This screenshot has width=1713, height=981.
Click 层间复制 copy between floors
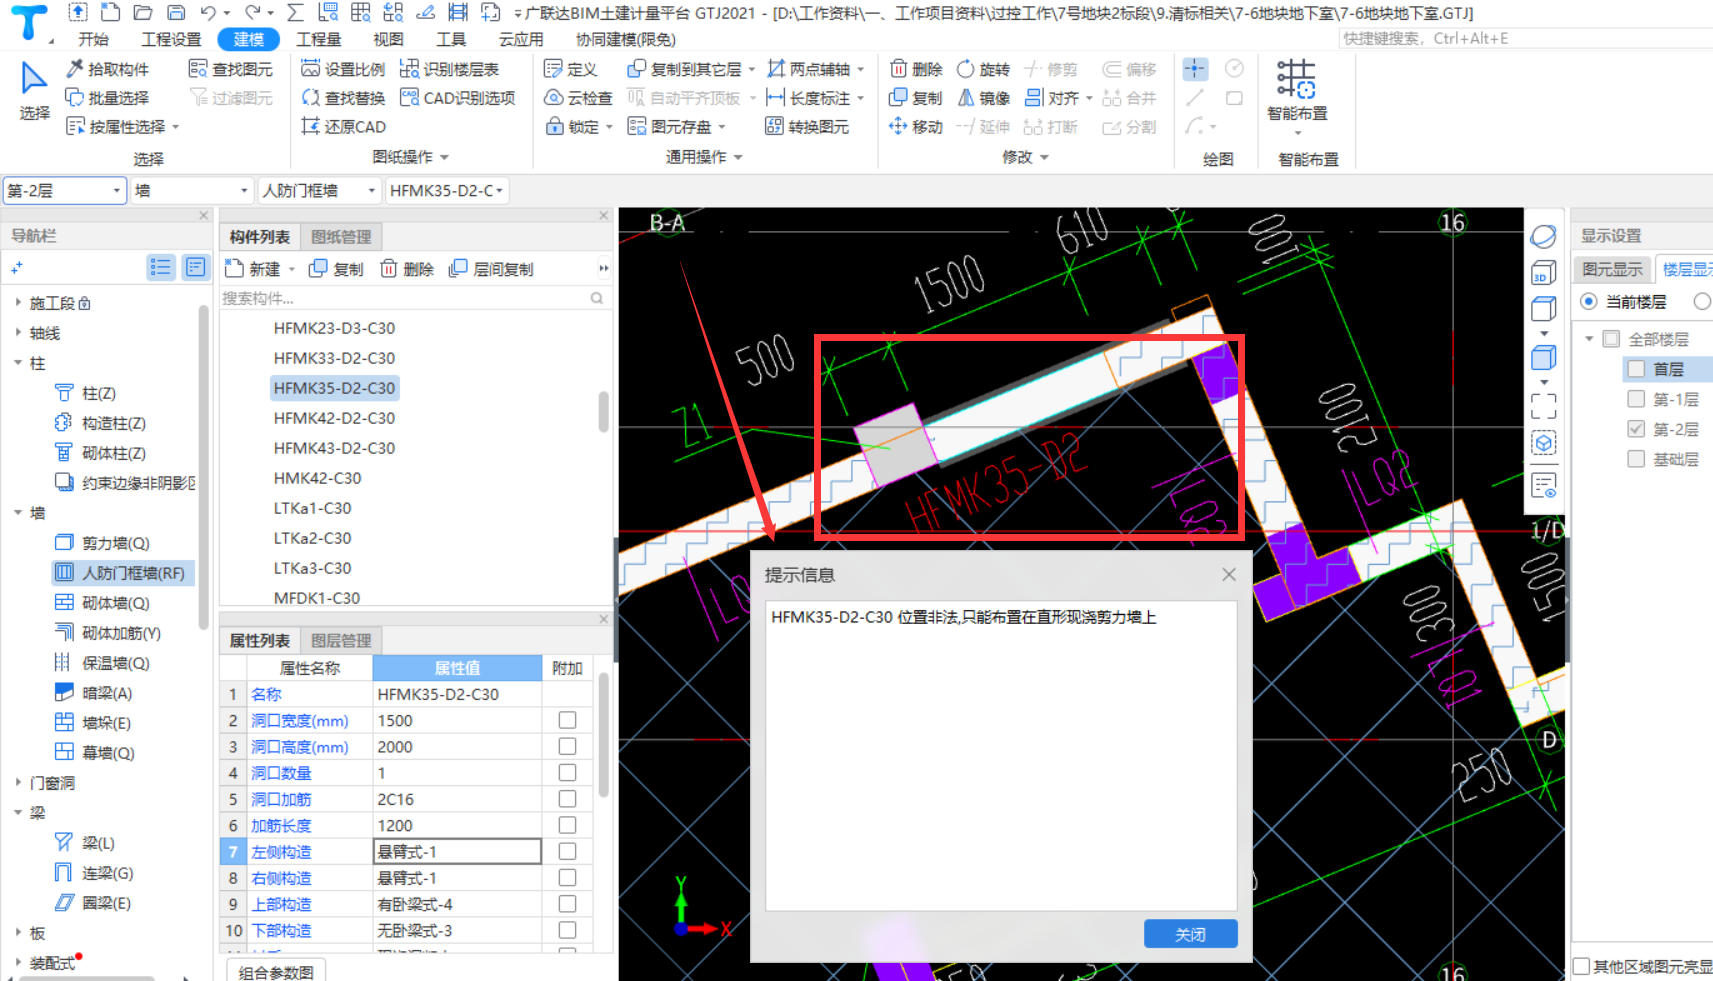pos(491,269)
